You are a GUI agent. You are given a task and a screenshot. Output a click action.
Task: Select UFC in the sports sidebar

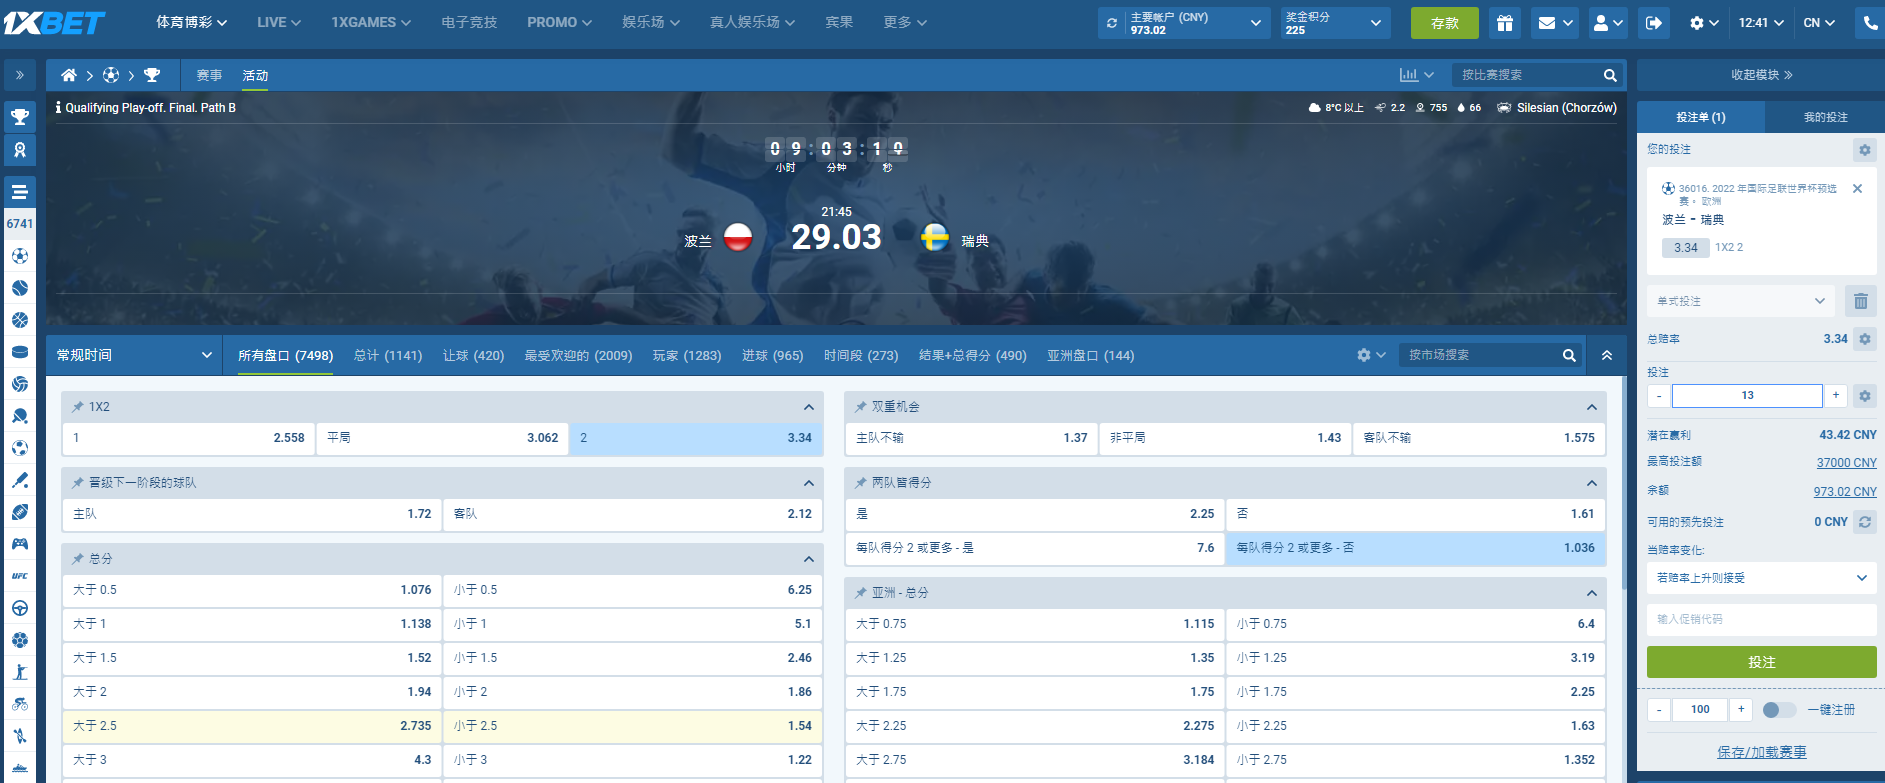tap(20, 576)
